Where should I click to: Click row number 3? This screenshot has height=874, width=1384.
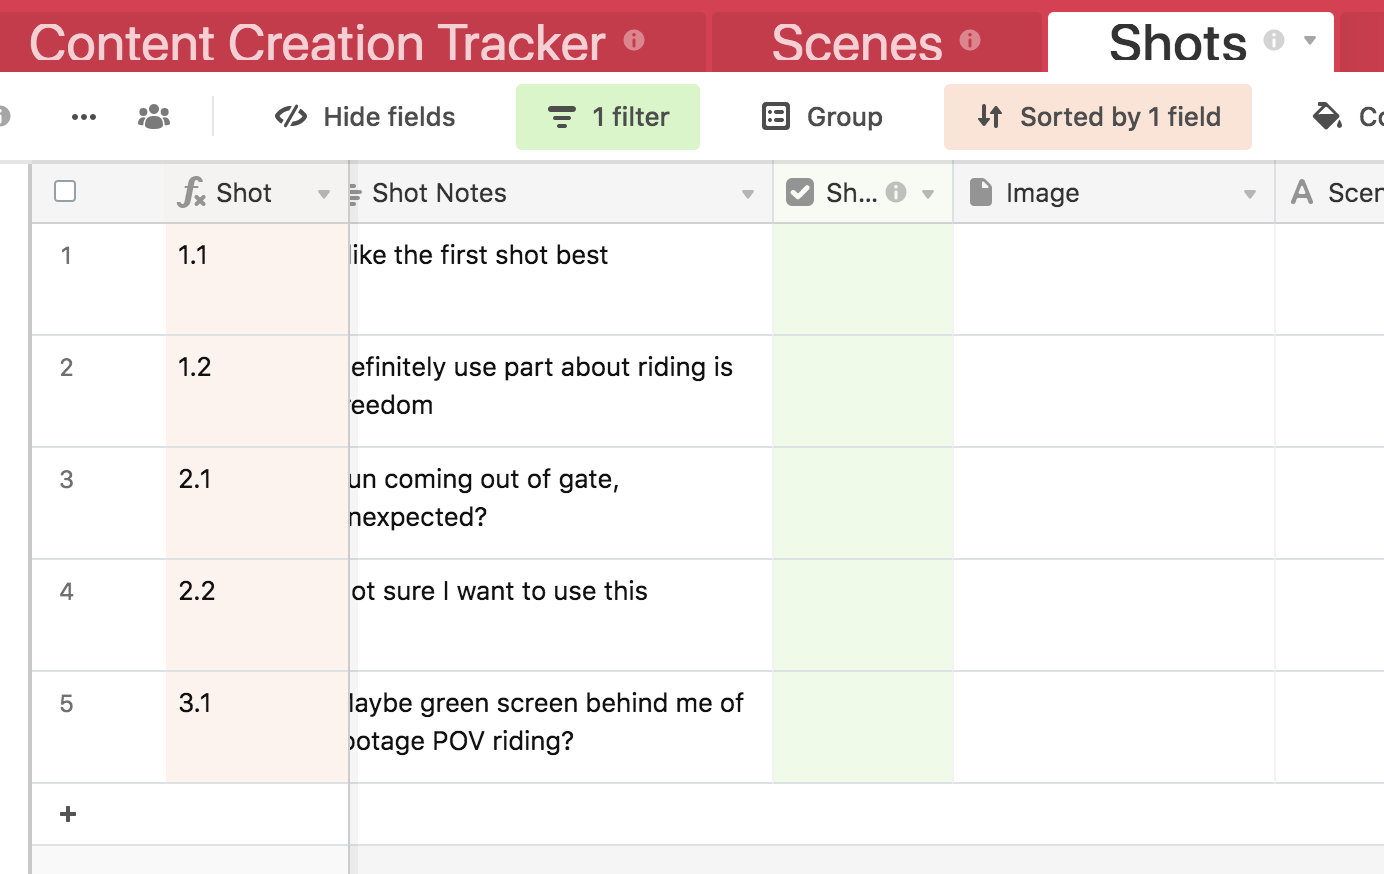pos(66,479)
